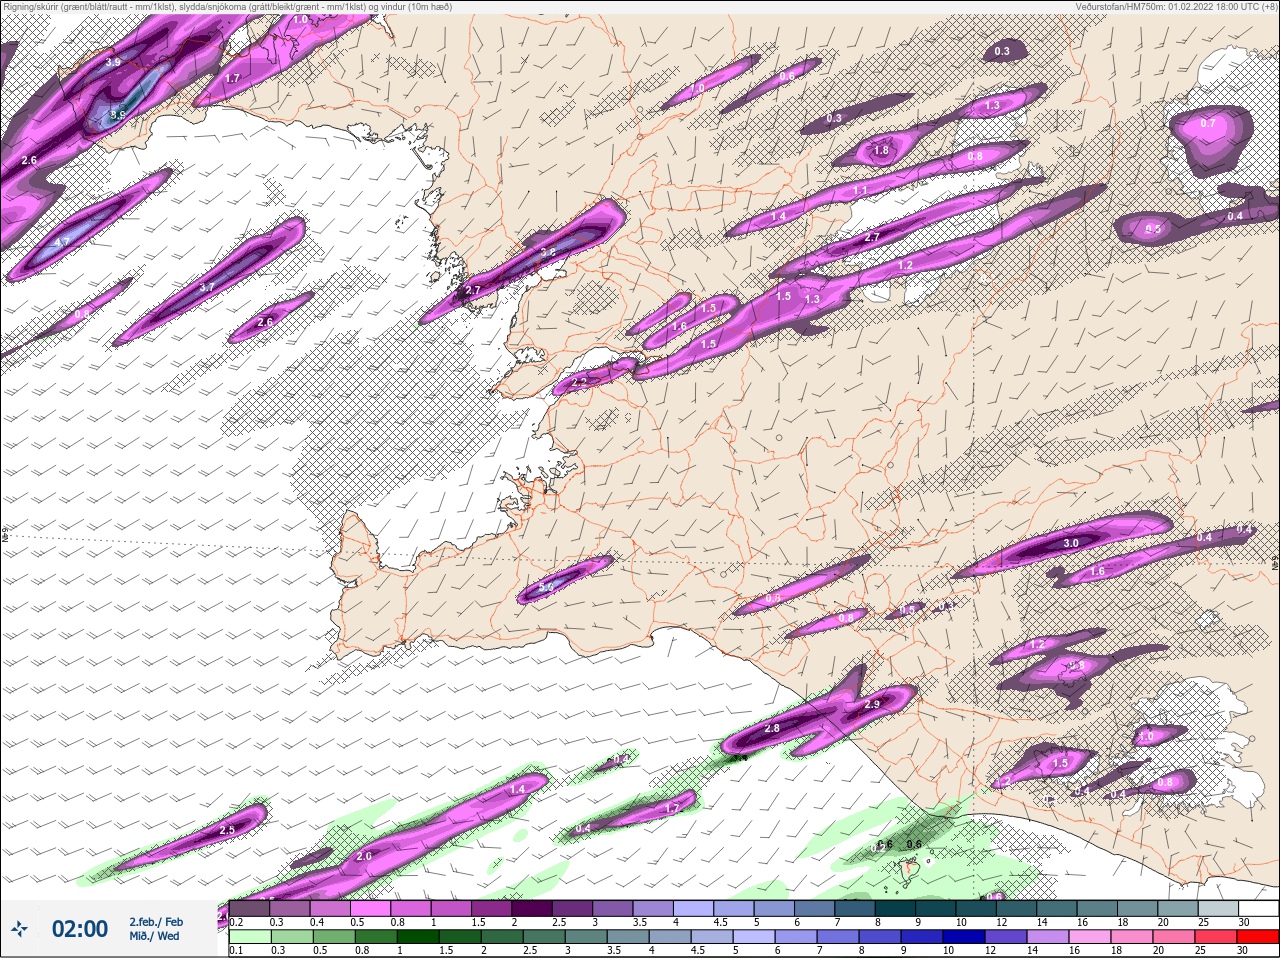This screenshot has height=958, width=1280.
Task: Click the precipitation value 1.8 on the map
Action: [881, 151]
